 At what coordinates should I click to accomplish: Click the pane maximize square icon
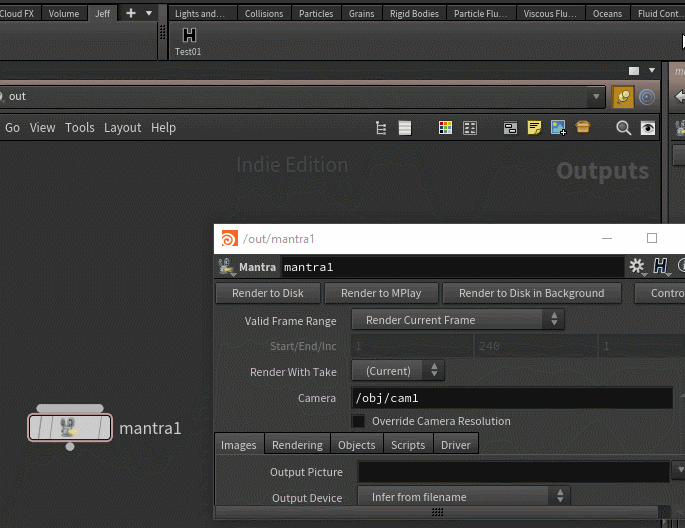pyautogui.click(x=634, y=71)
